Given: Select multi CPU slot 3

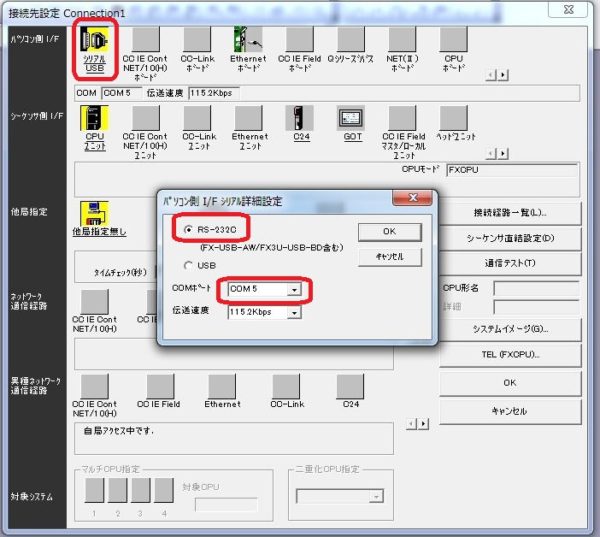Looking at the screenshot, I should pyautogui.click(x=141, y=490).
